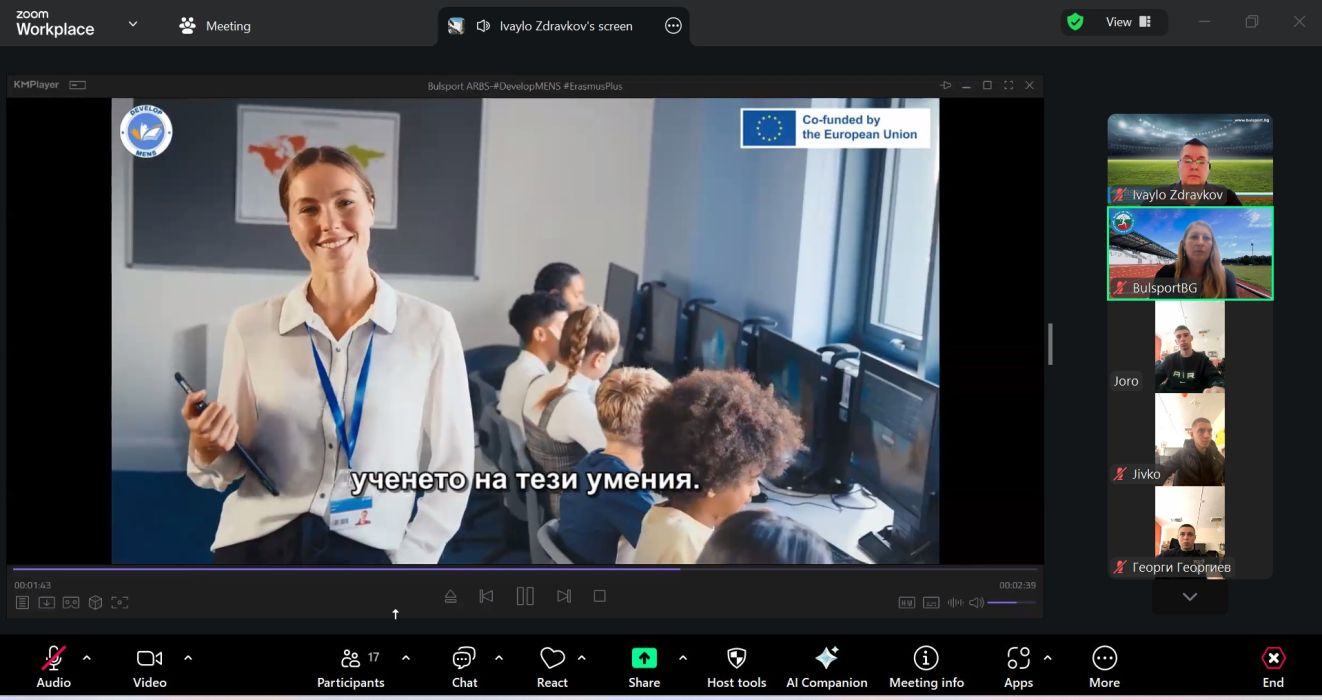Pause the video in KMPlayer

pyautogui.click(x=525, y=596)
